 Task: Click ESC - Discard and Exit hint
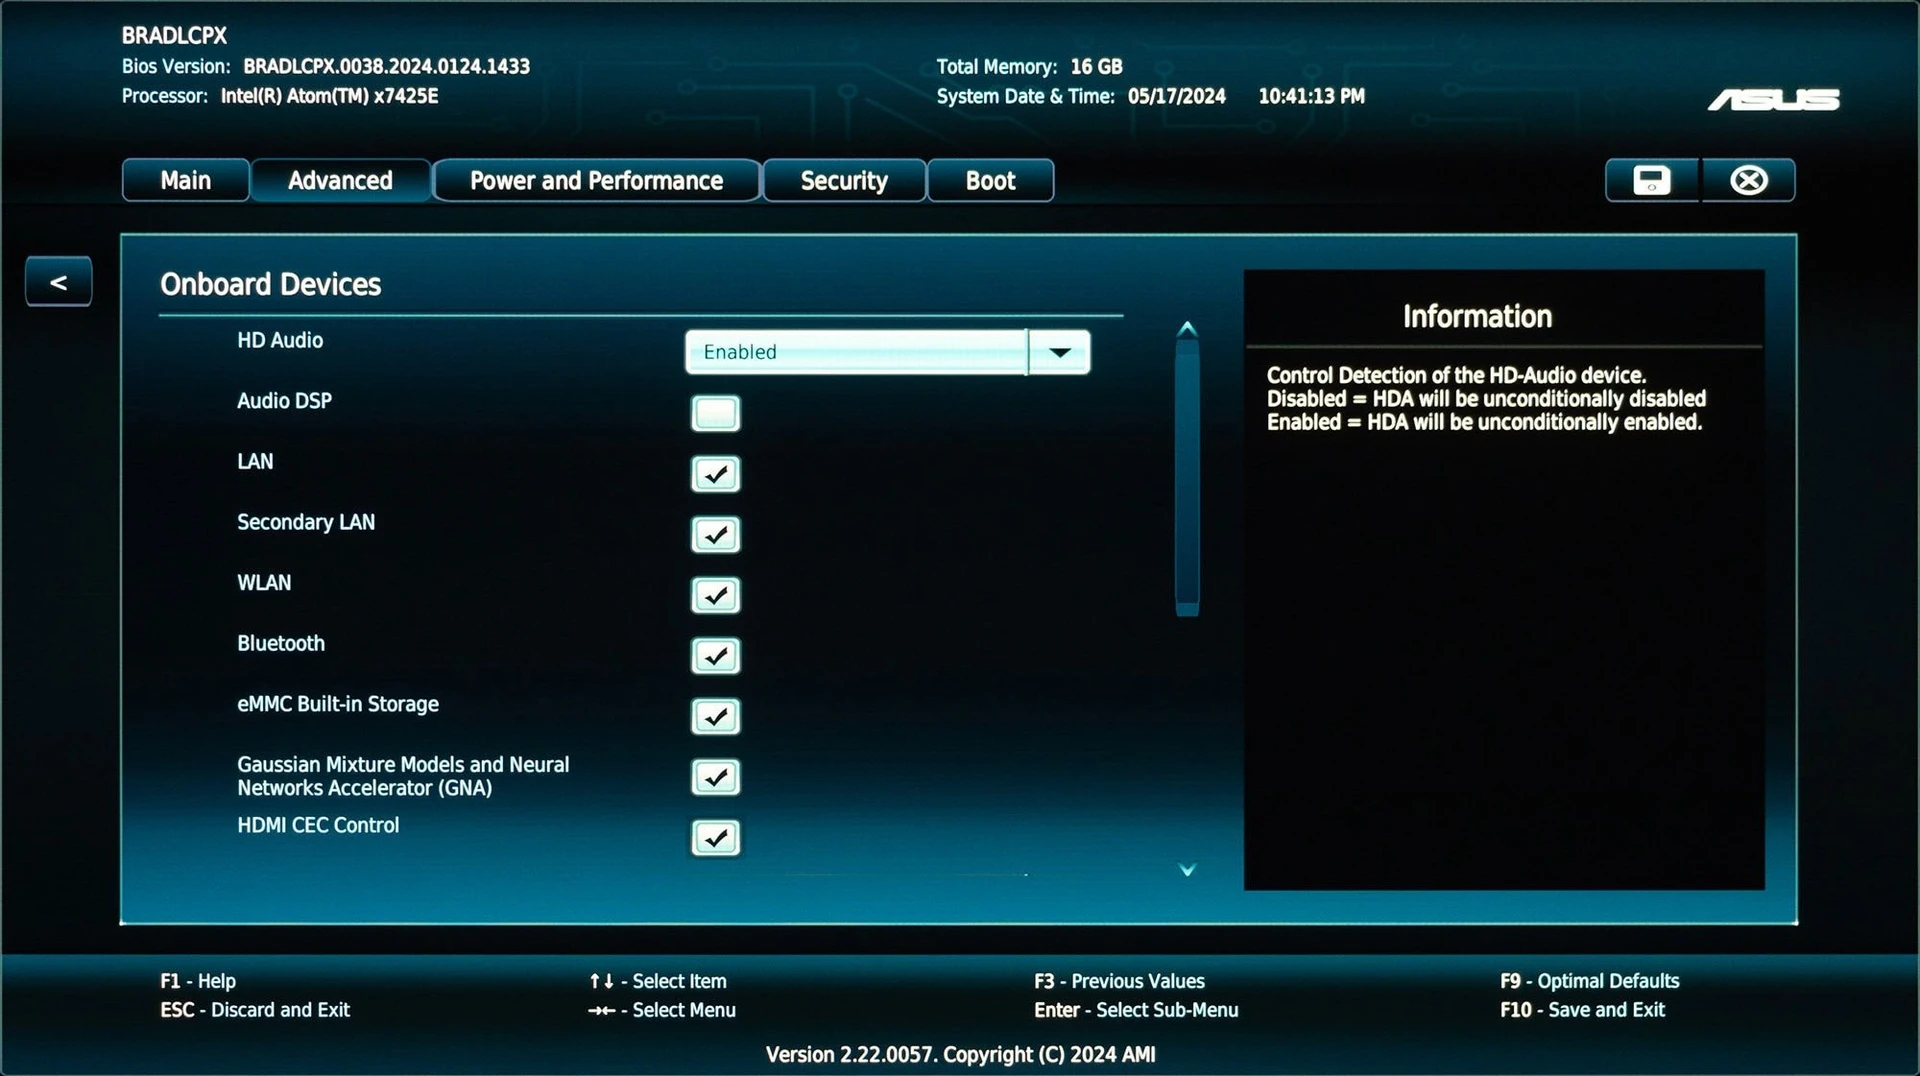pos(255,1010)
